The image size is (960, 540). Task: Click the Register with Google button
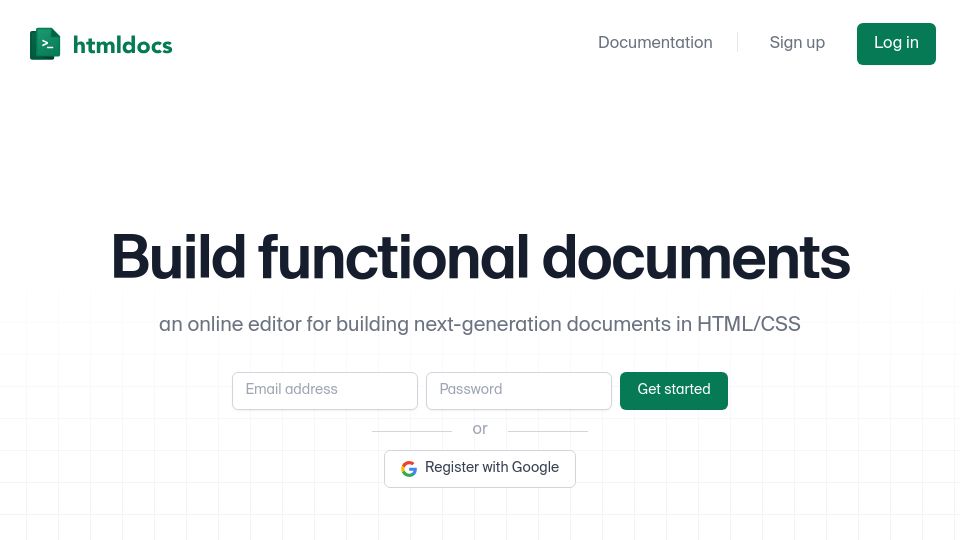[480, 469]
